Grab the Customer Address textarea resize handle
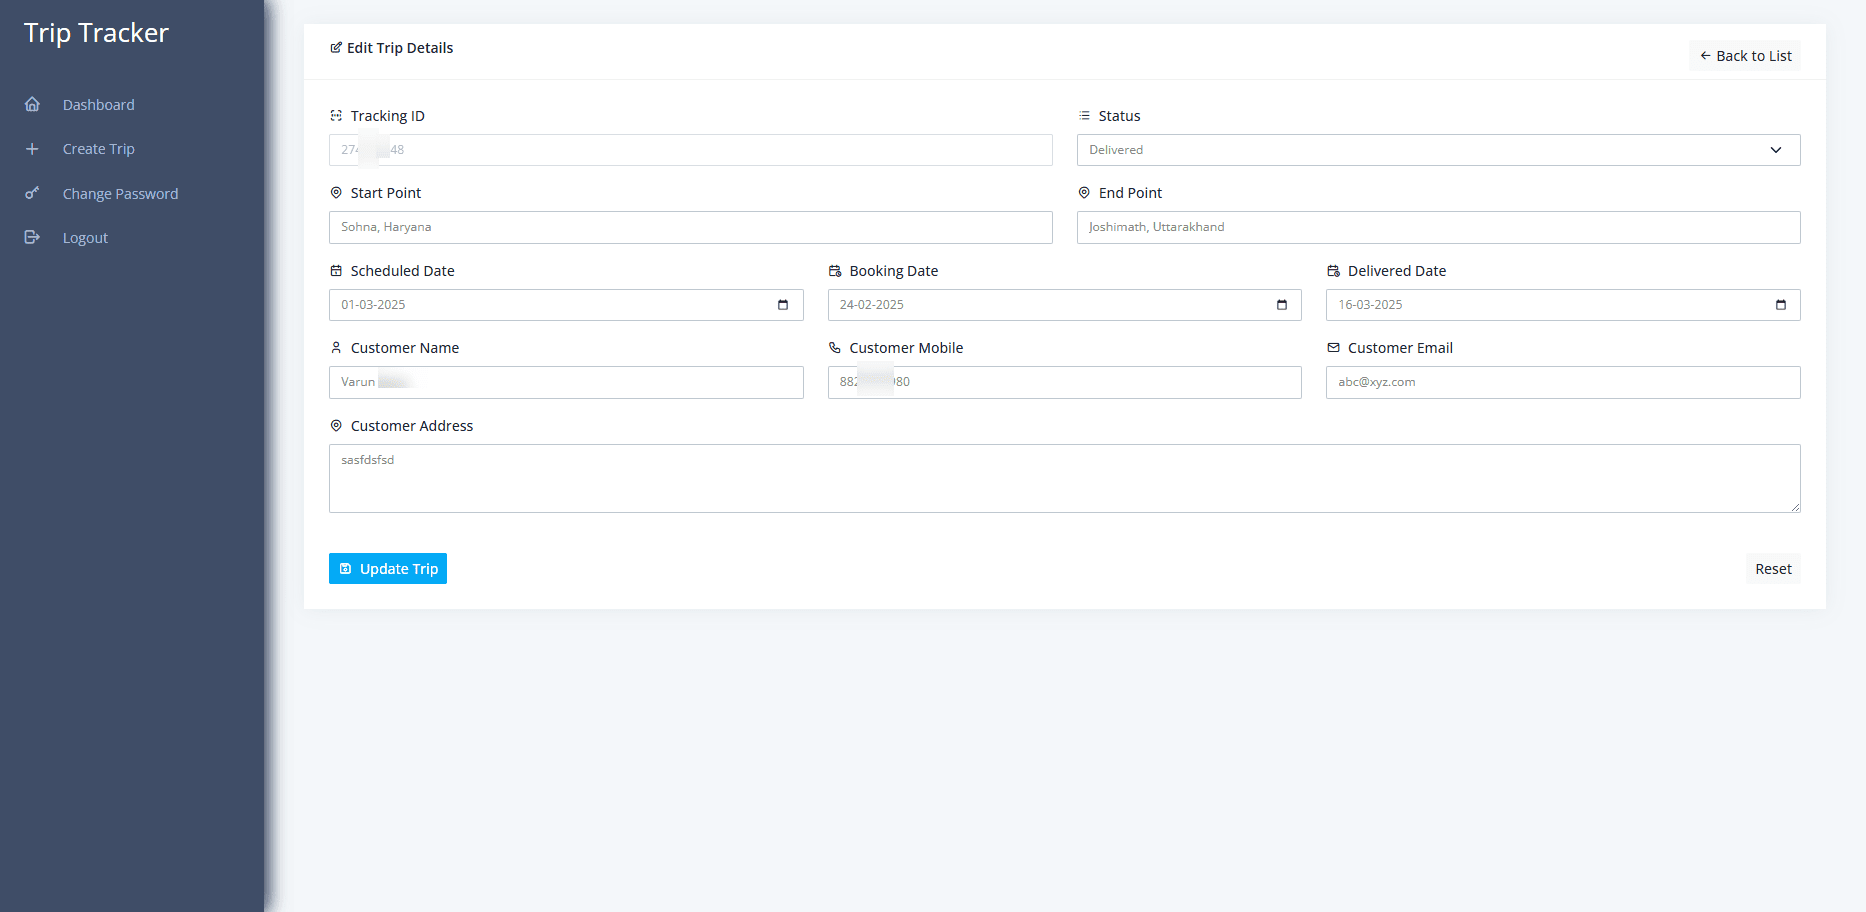The image size is (1866, 912). coord(1795,507)
